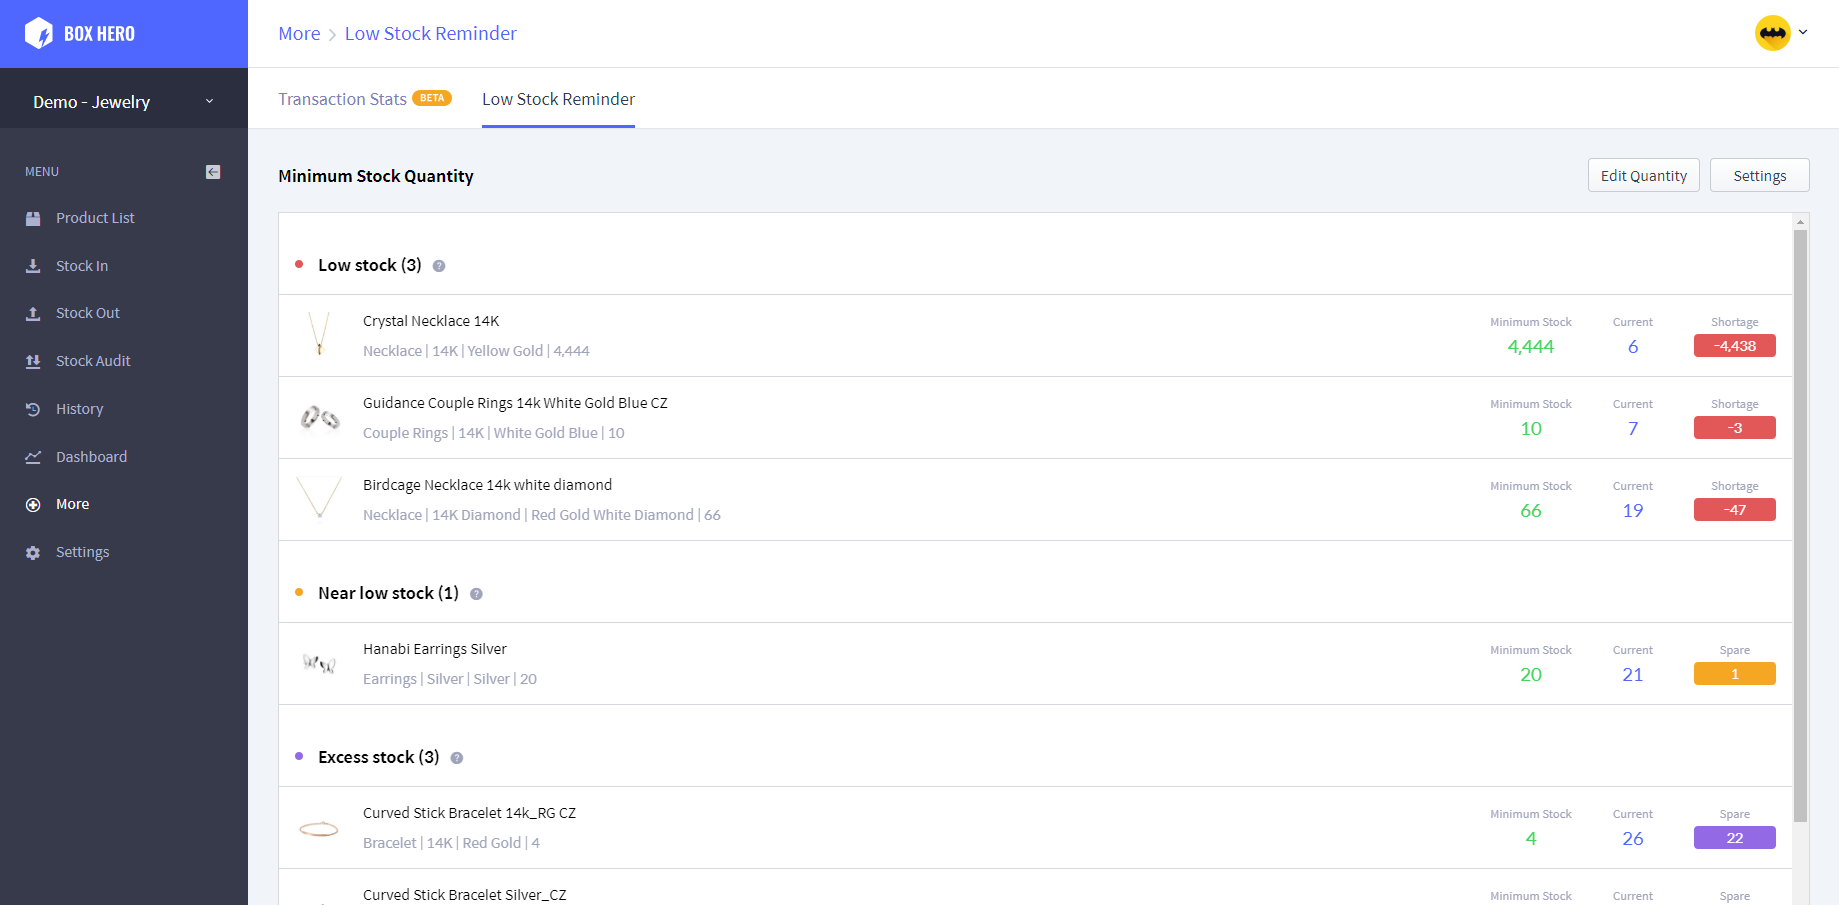The height and width of the screenshot is (905, 1839).
Task: Click help icon next to Low stock
Action: 439,266
